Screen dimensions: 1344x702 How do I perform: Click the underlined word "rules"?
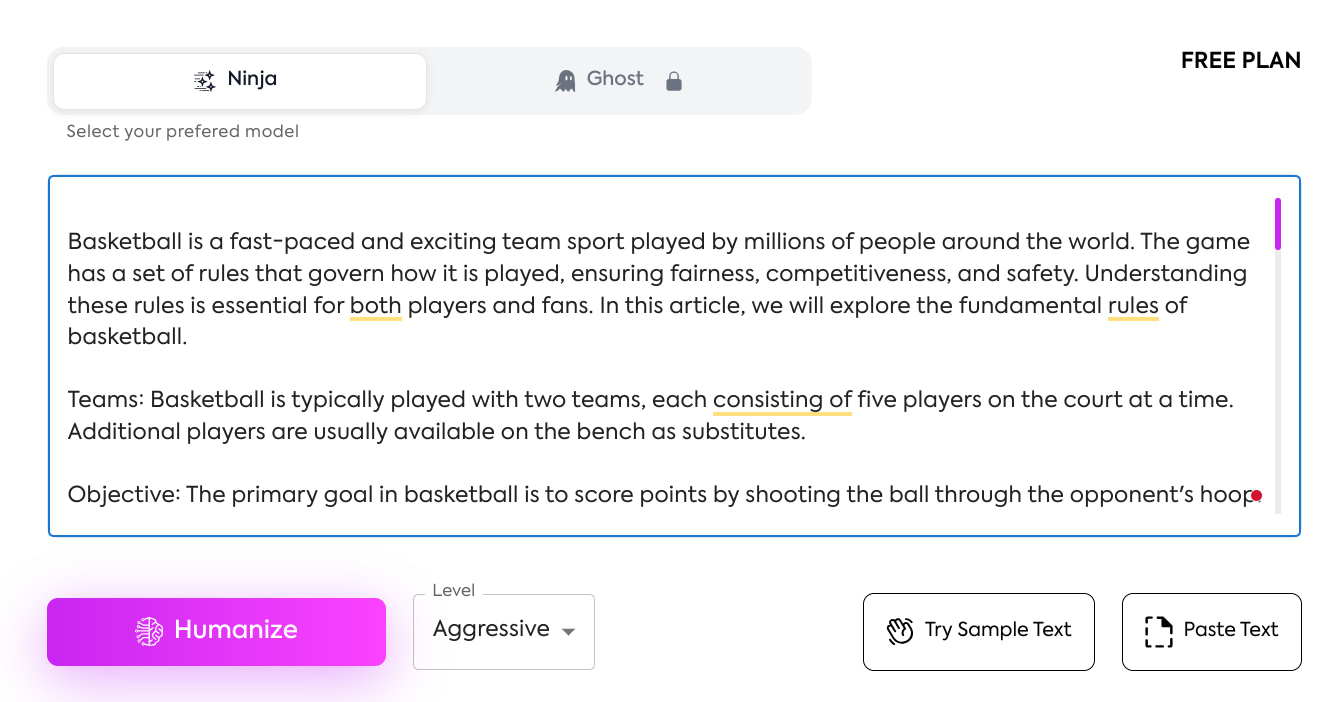click(x=1133, y=306)
